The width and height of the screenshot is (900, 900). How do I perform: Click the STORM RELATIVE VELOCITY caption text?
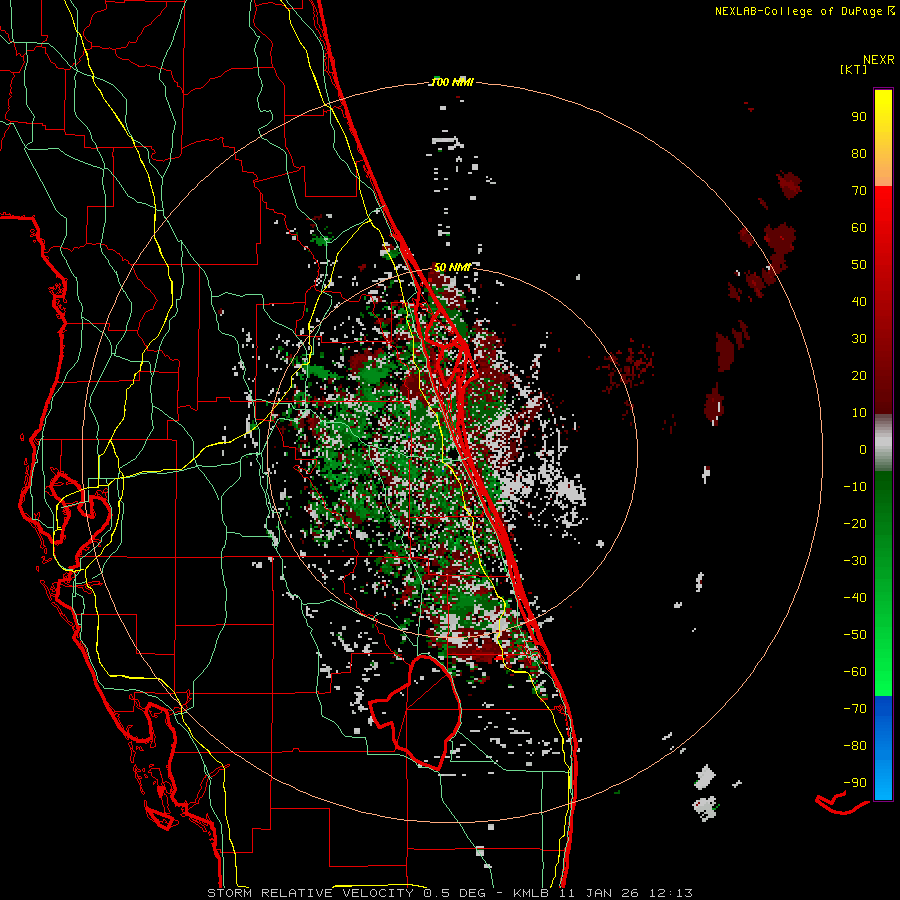pyautogui.click(x=310, y=893)
